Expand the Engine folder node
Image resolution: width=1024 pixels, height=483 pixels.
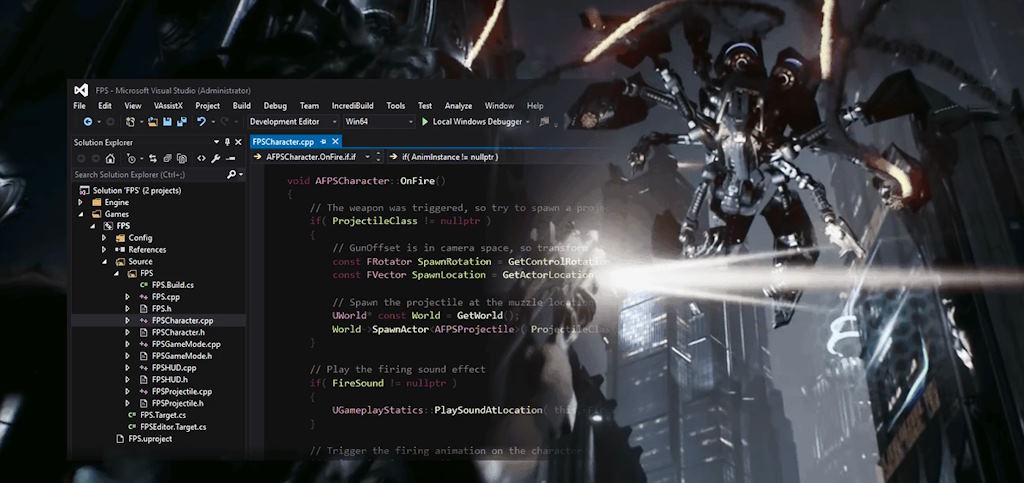click(x=81, y=202)
